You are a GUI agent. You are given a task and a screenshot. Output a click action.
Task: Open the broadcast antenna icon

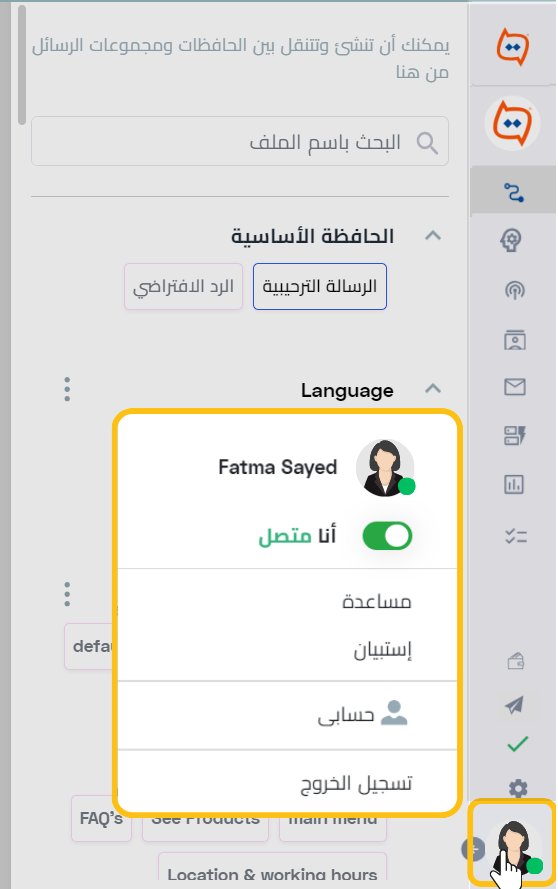(514, 290)
